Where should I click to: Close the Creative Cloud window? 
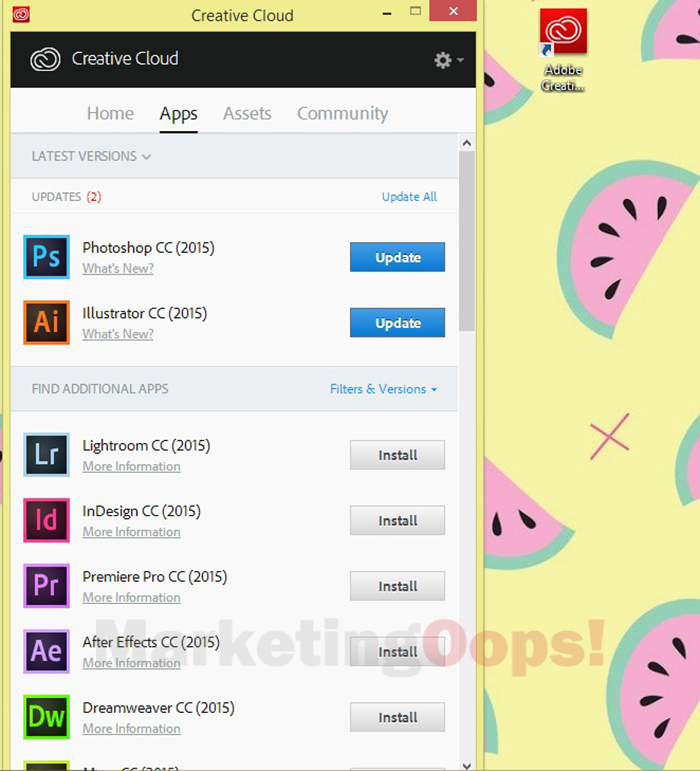pos(453,11)
